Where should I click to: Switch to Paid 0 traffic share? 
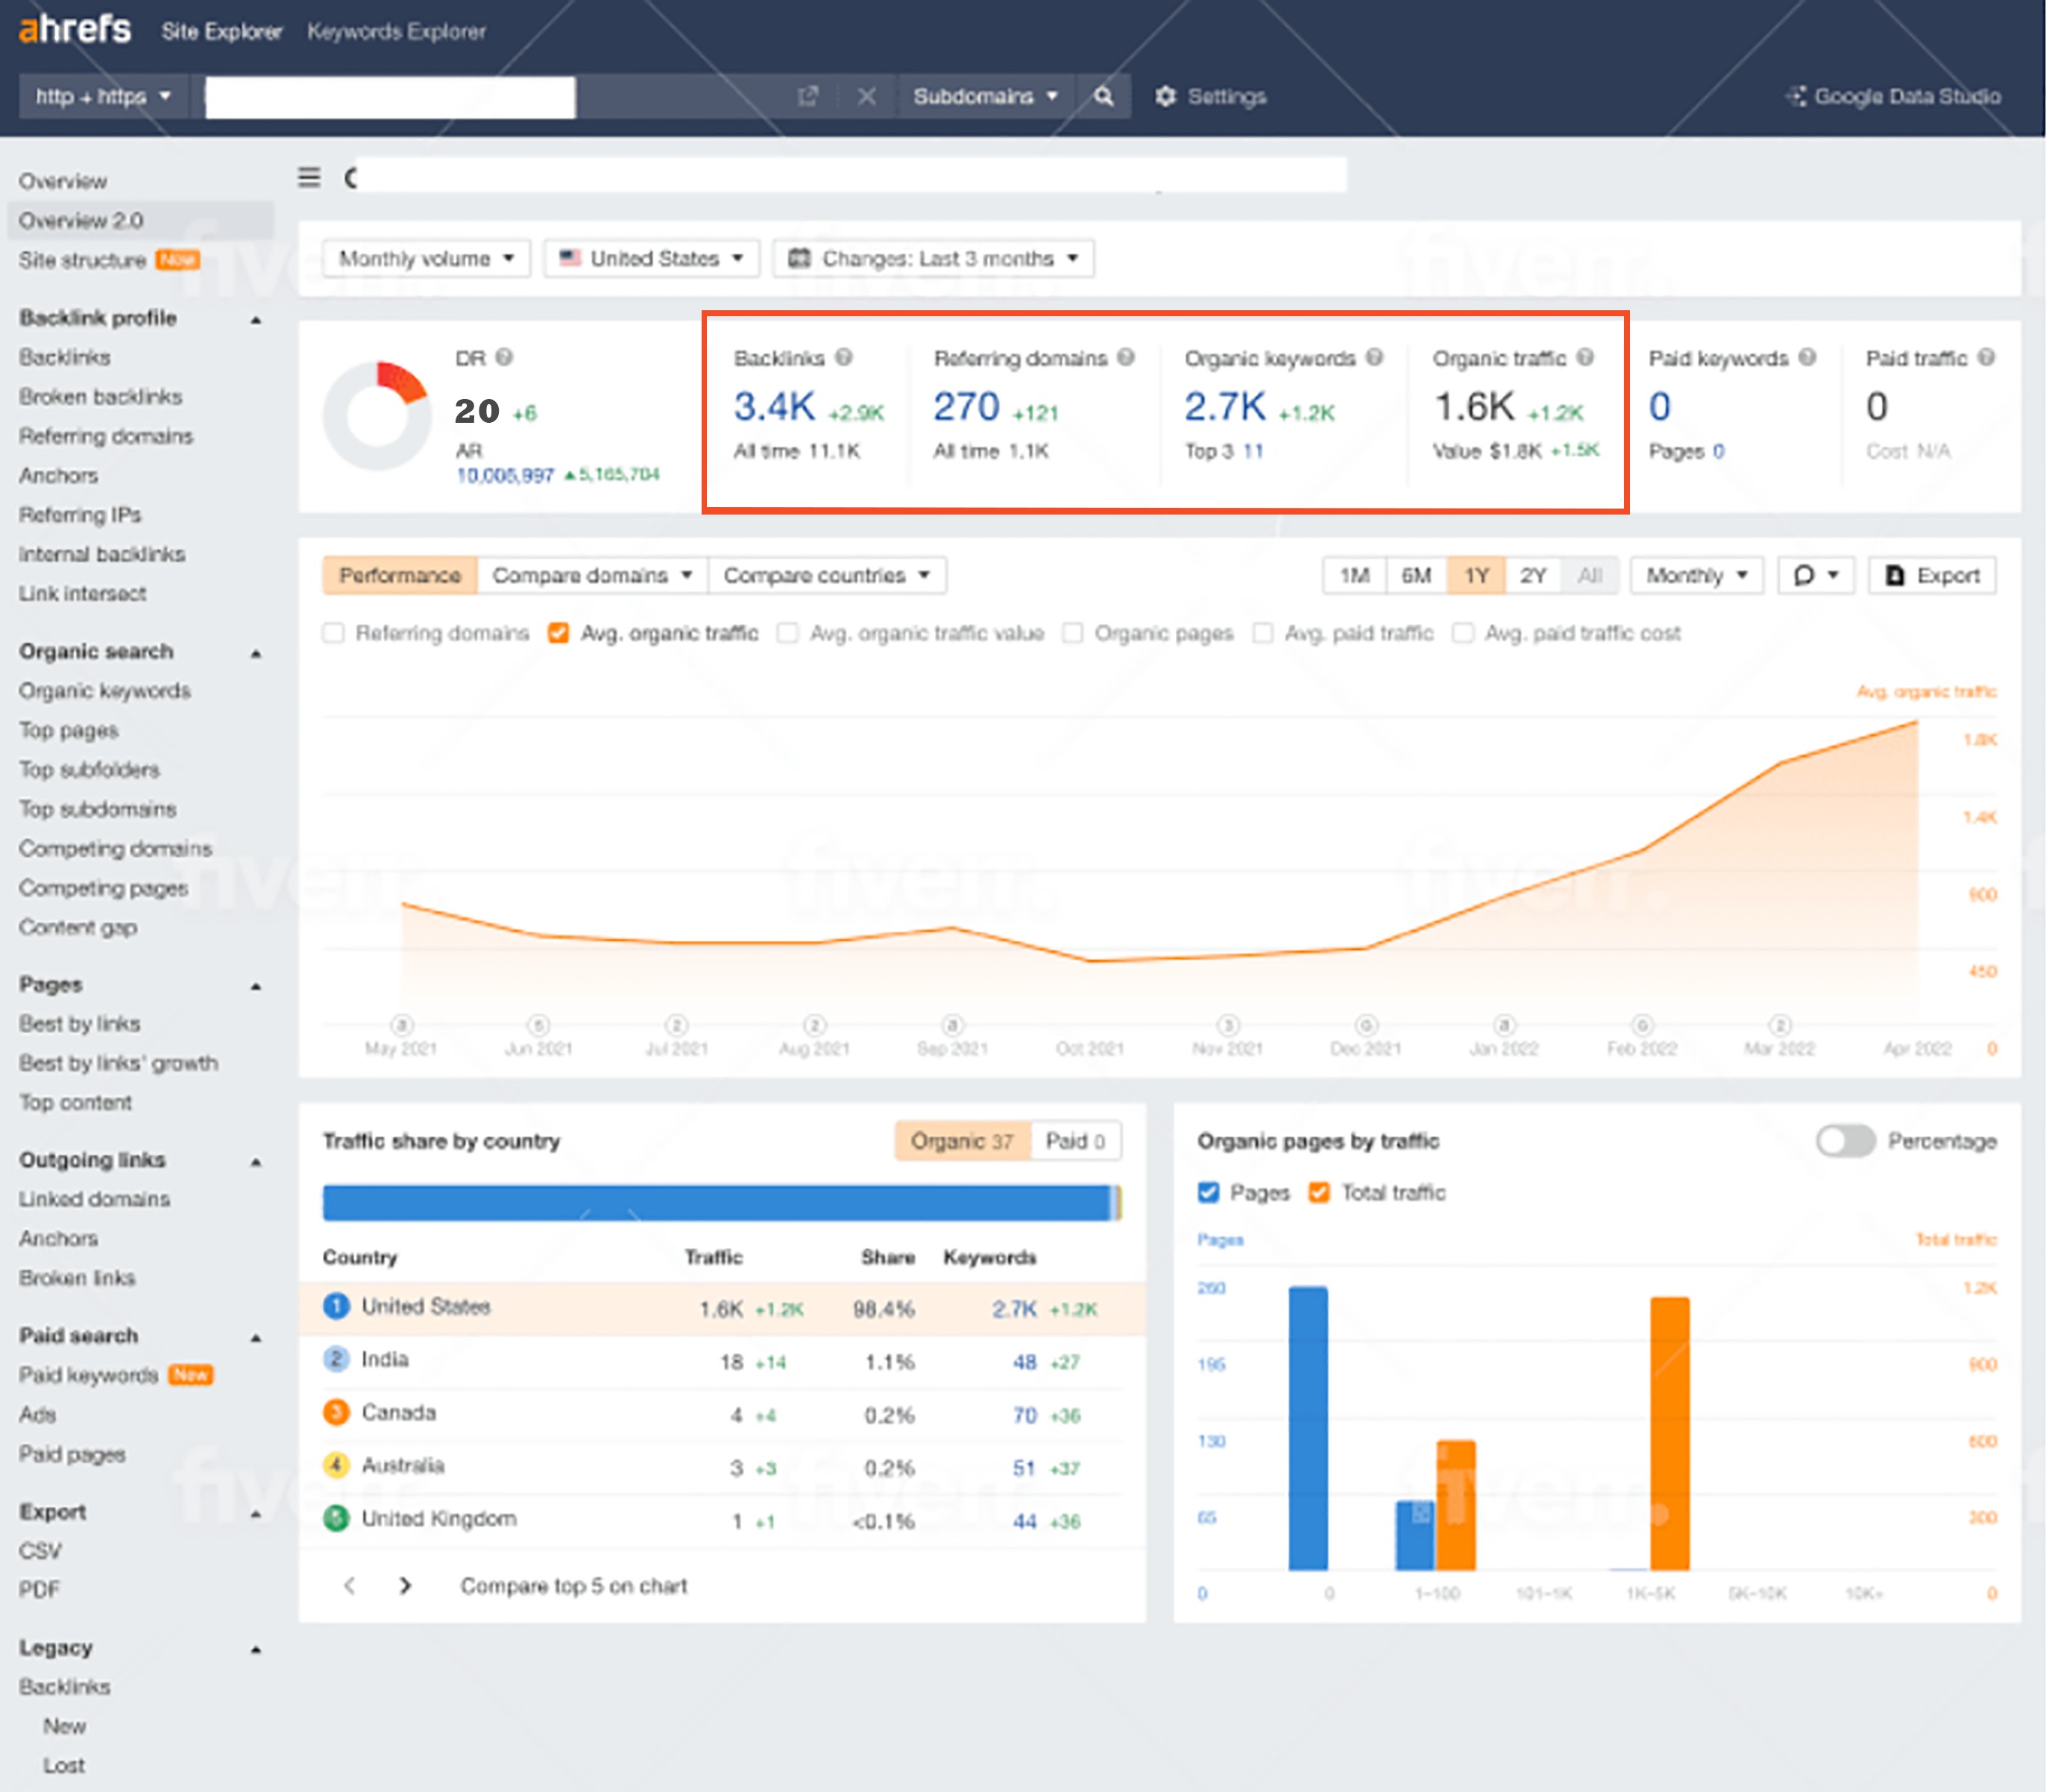coord(1076,1141)
